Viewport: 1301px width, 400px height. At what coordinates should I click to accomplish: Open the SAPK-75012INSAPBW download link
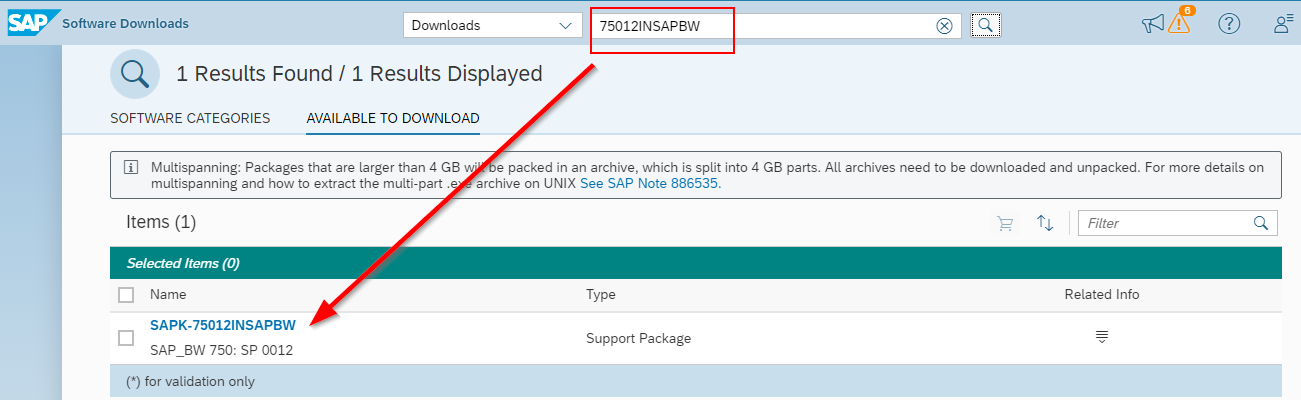click(x=223, y=325)
